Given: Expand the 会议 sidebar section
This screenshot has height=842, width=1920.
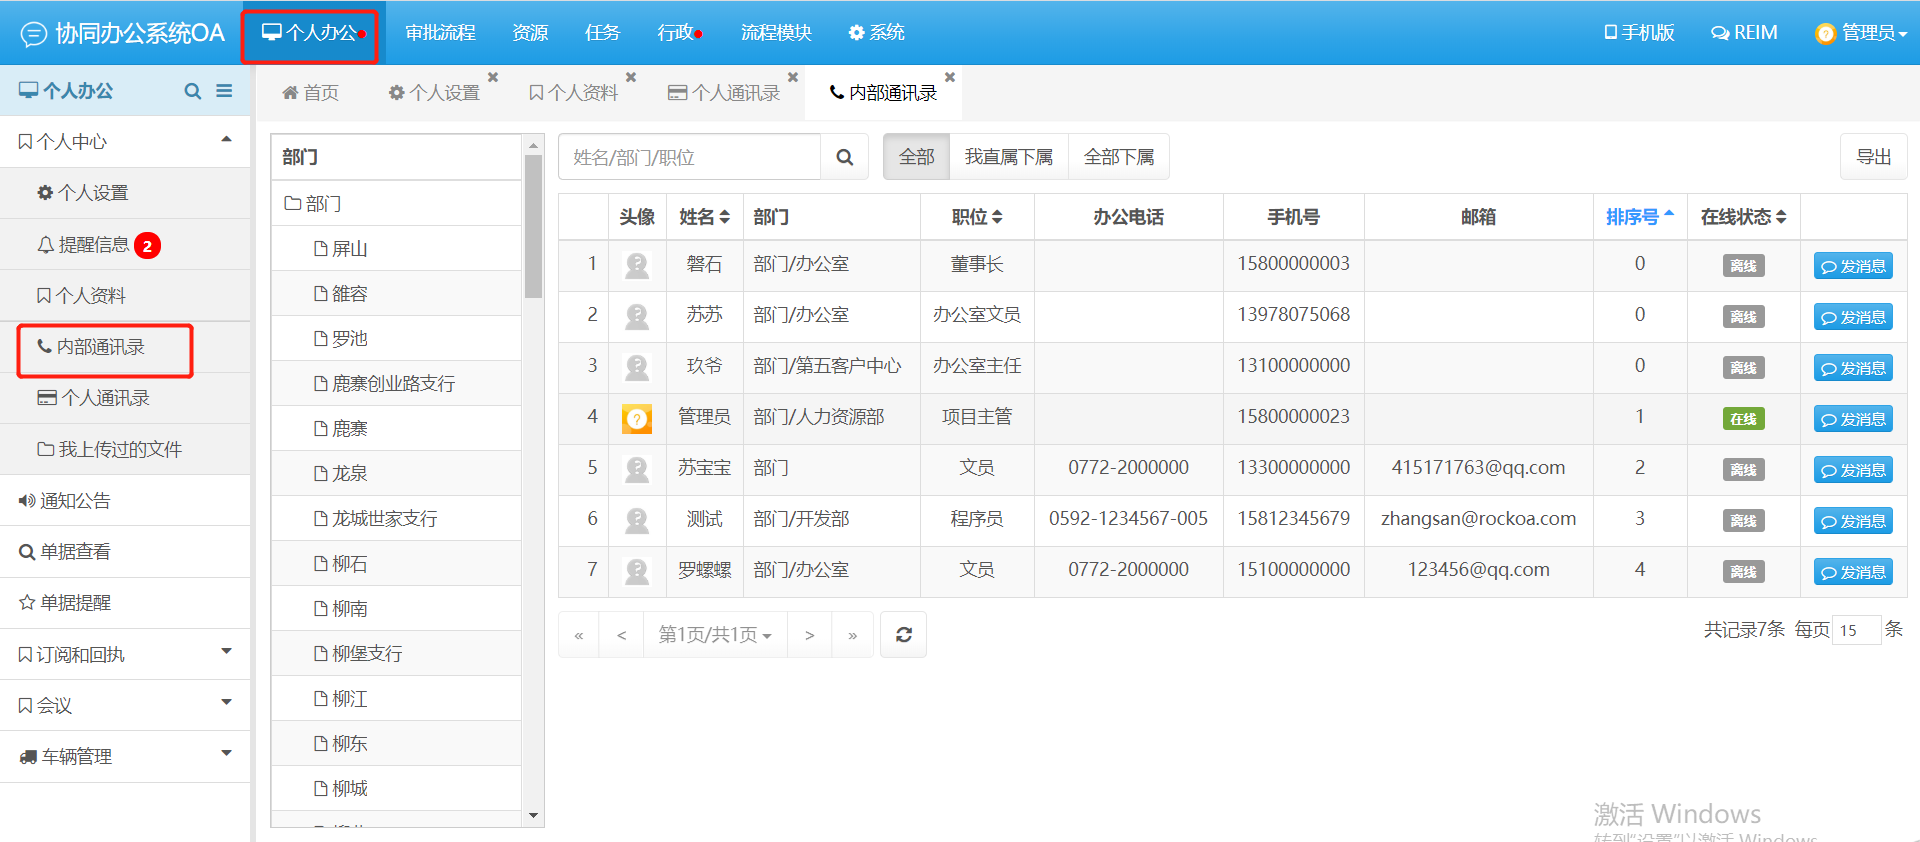Looking at the screenshot, I should (x=125, y=706).
